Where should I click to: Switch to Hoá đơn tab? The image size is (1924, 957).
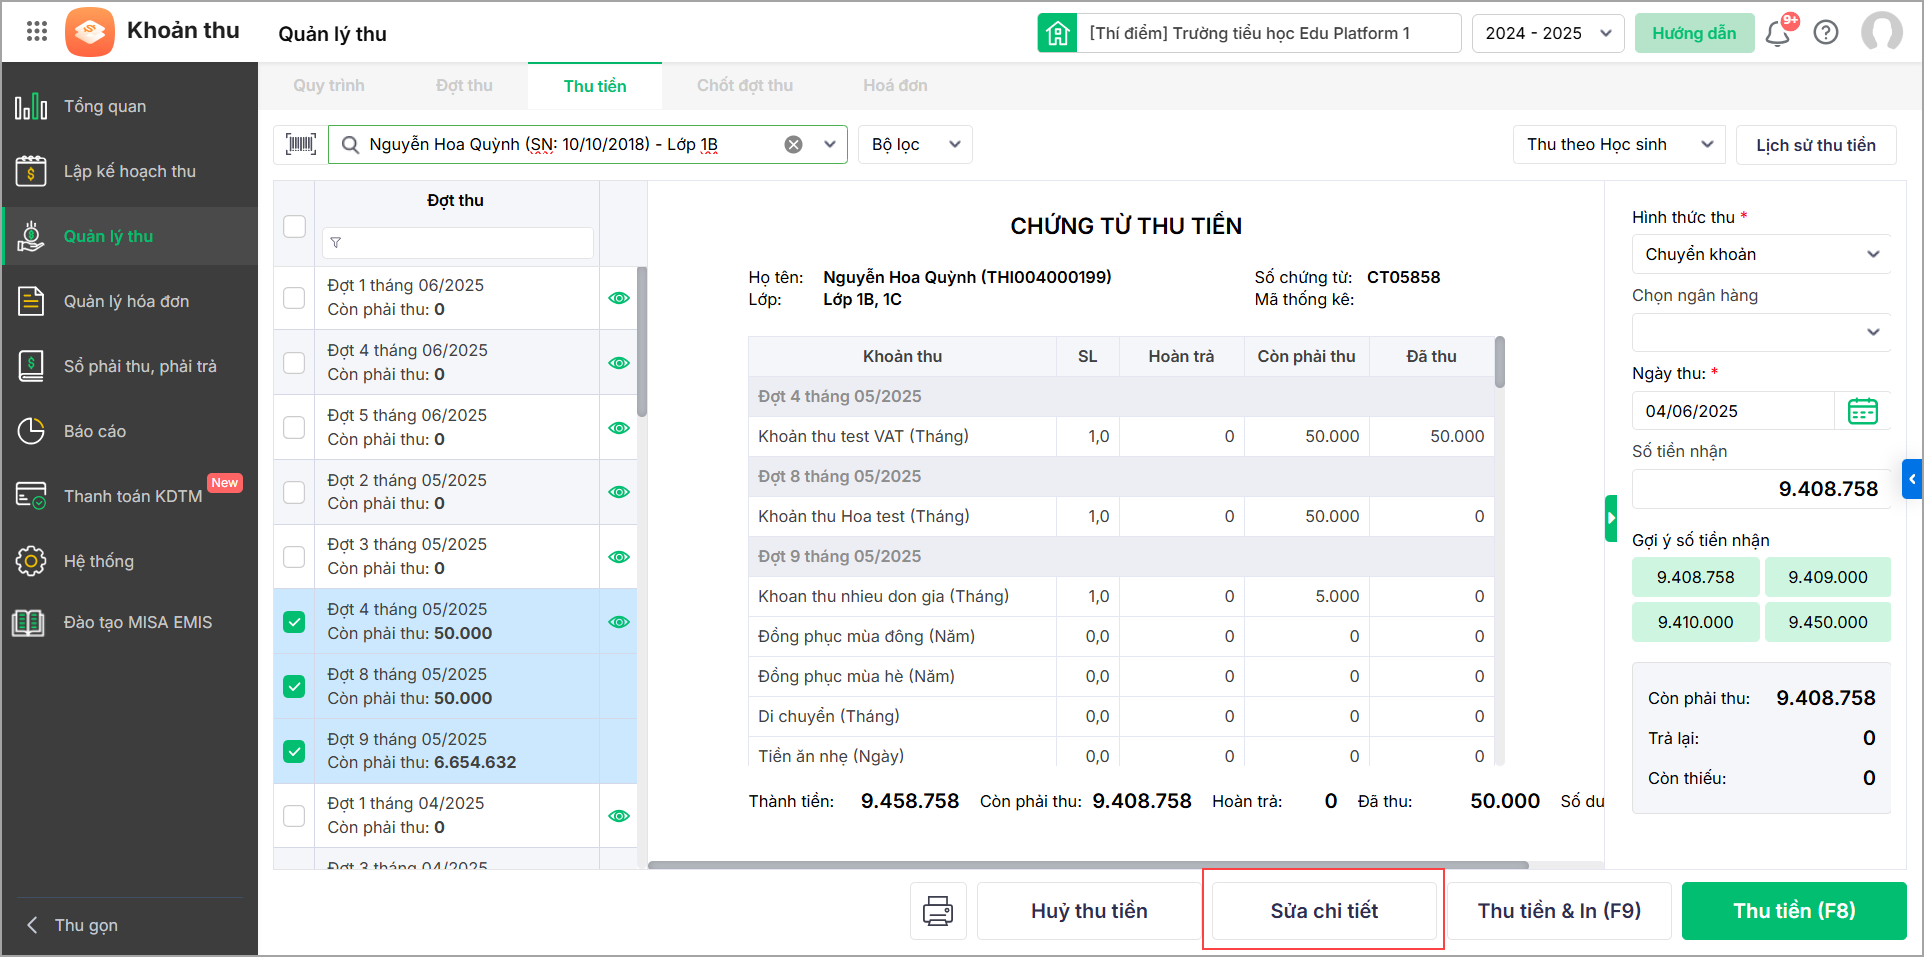(895, 86)
